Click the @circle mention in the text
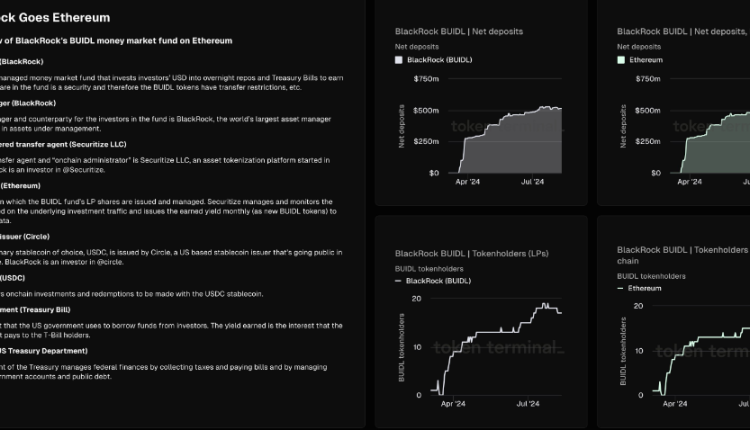Image resolution: width=750 pixels, height=430 pixels. tap(110, 262)
